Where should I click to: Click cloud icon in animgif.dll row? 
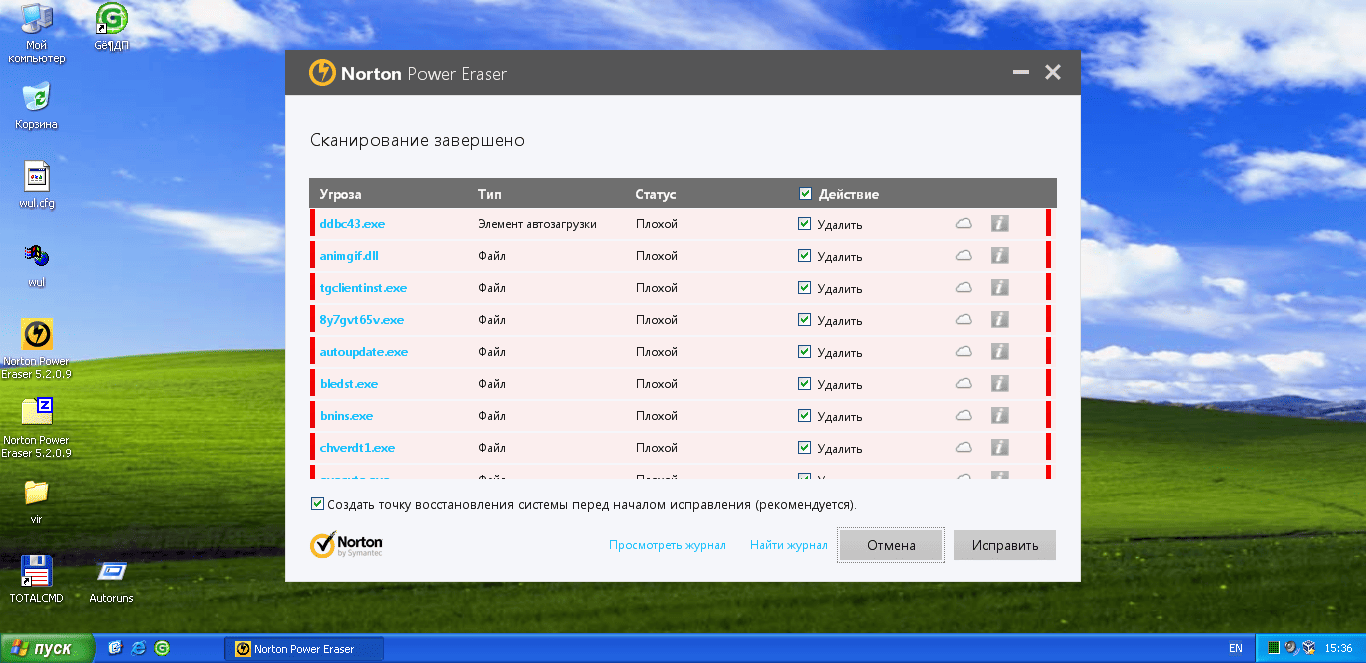[963, 256]
